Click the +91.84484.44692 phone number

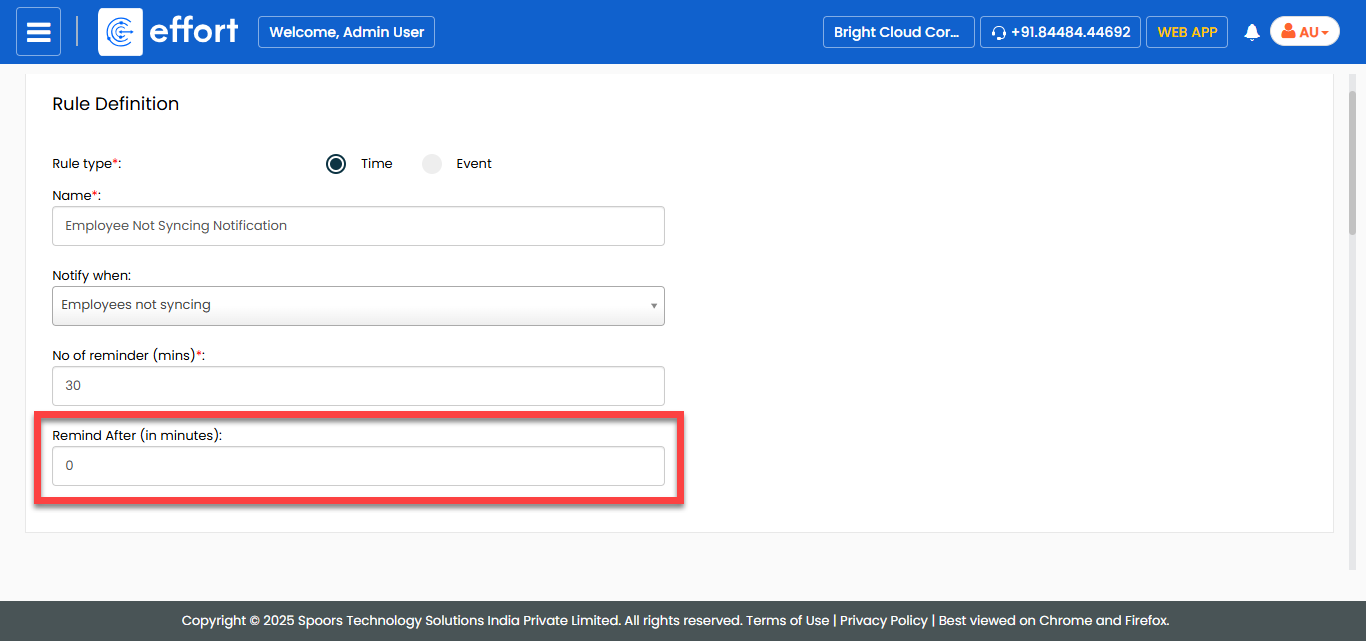point(1070,32)
